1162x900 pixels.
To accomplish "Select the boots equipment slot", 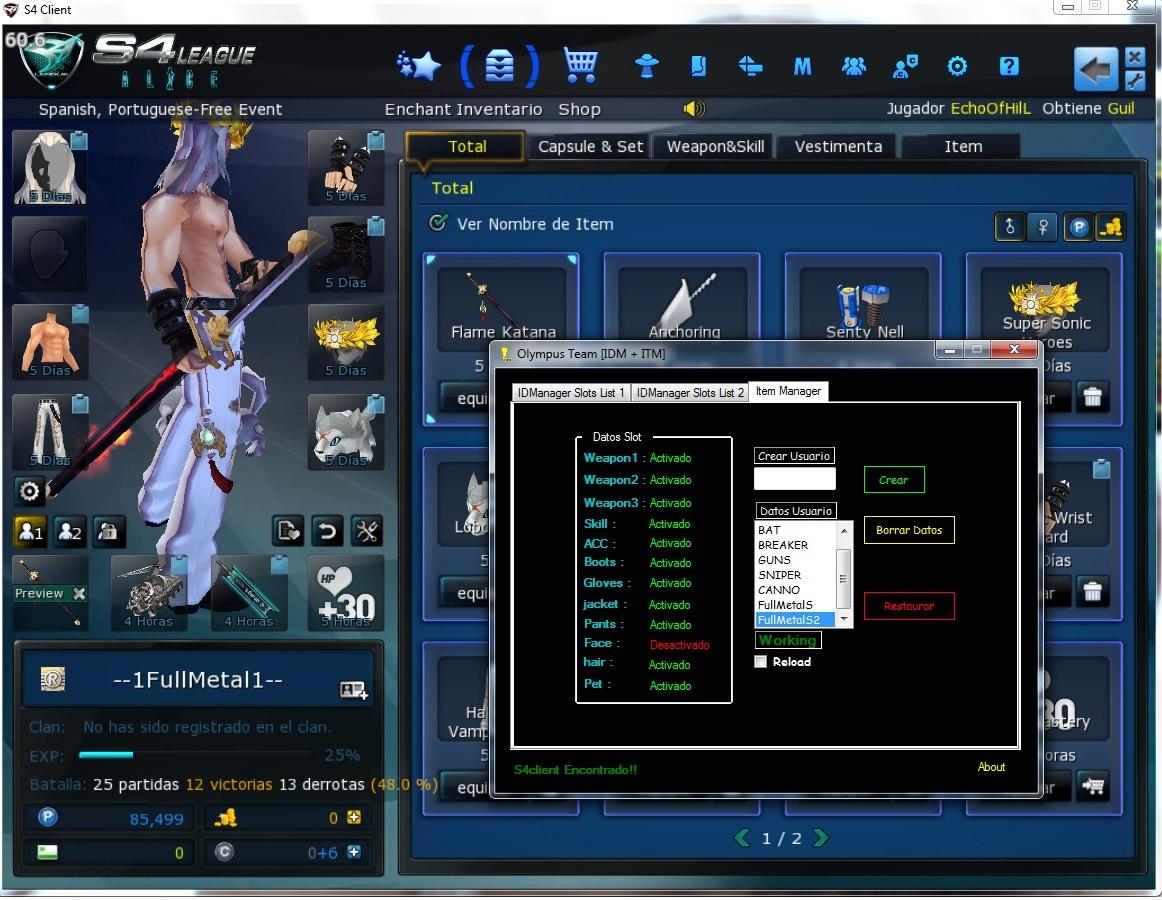I will pyautogui.click(x=346, y=254).
